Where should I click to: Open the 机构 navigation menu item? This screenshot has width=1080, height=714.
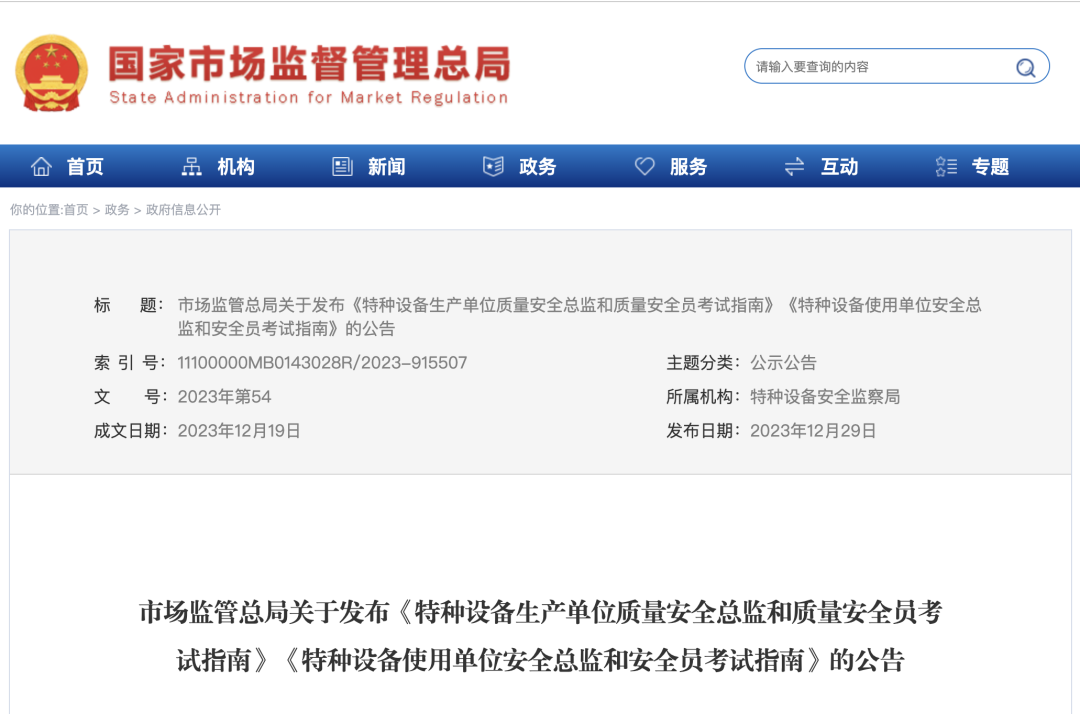236,167
